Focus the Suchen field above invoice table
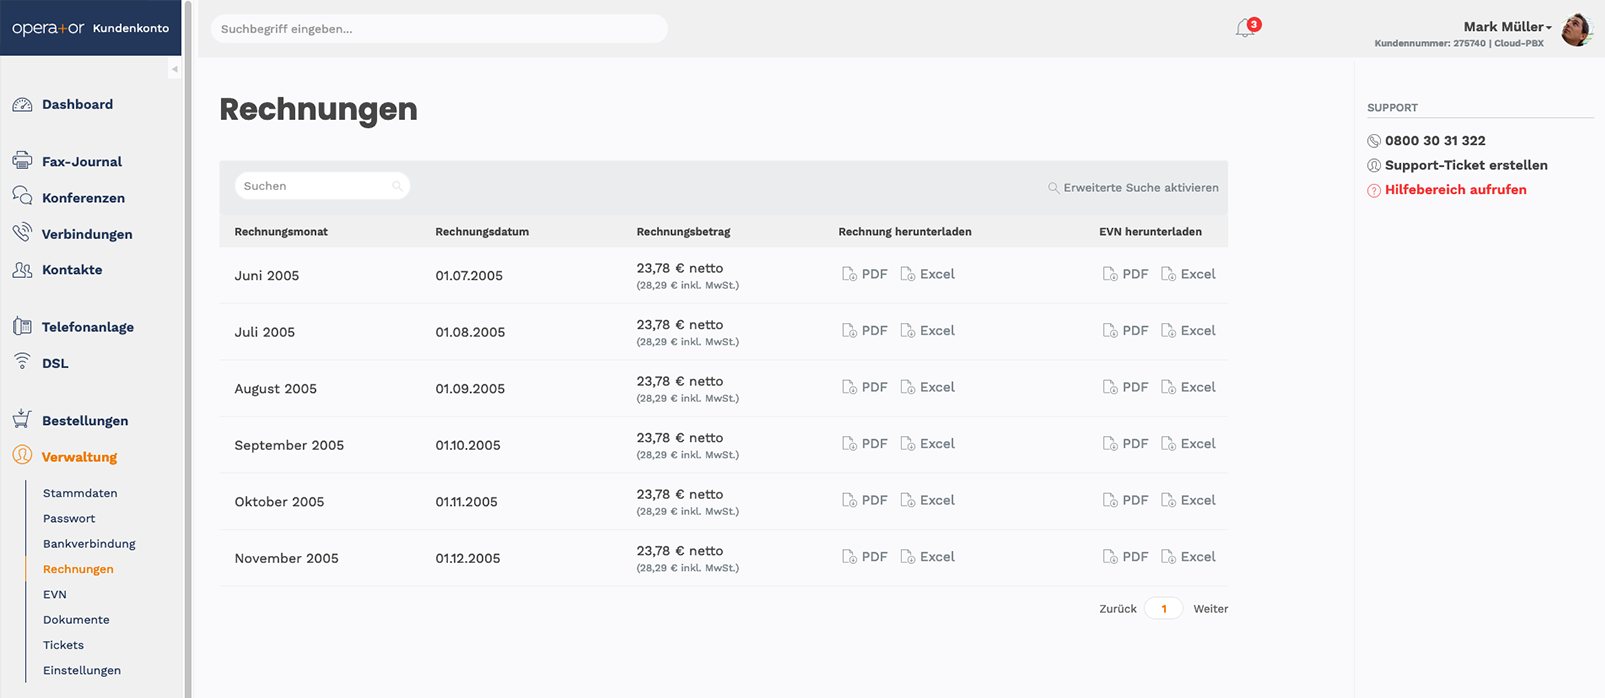The height and width of the screenshot is (698, 1605). click(x=322, y=186)
